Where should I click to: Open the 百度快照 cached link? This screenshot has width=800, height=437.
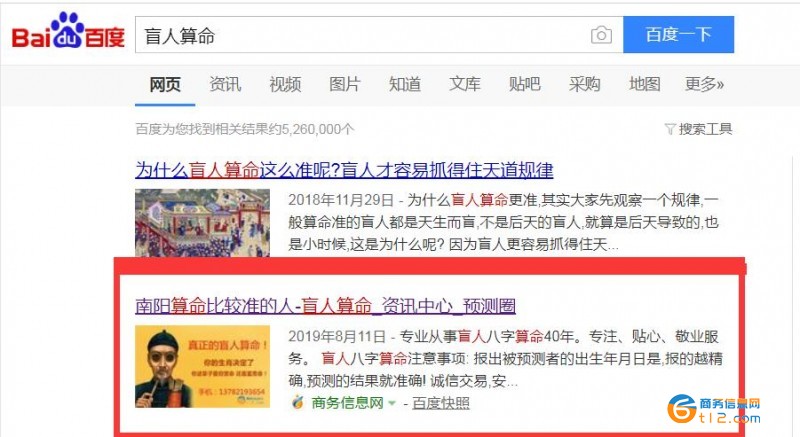(x=441, y=403)
